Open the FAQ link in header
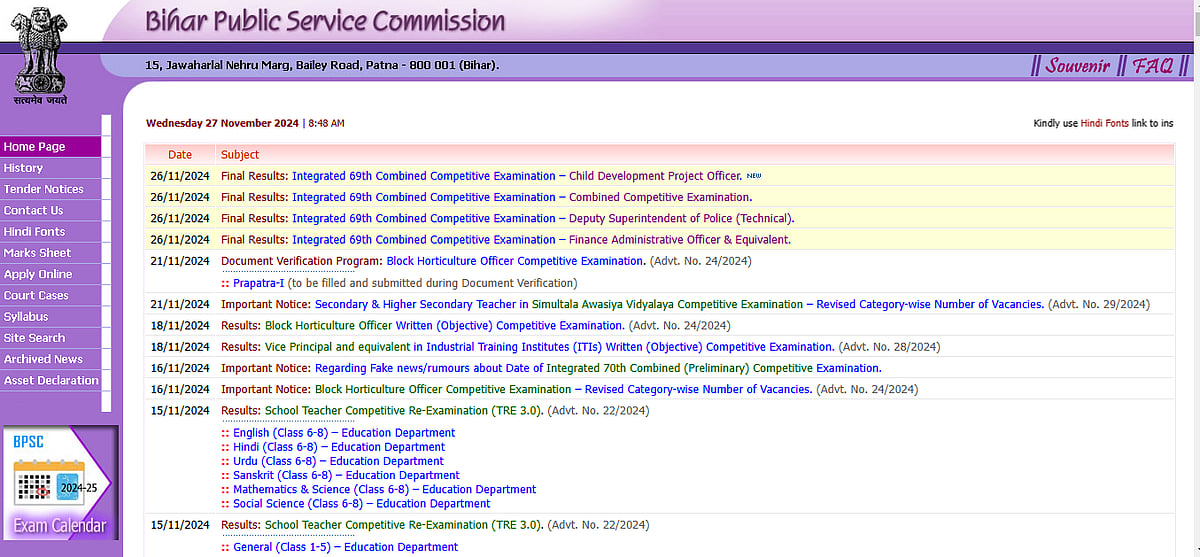 tap(1153, 66)
